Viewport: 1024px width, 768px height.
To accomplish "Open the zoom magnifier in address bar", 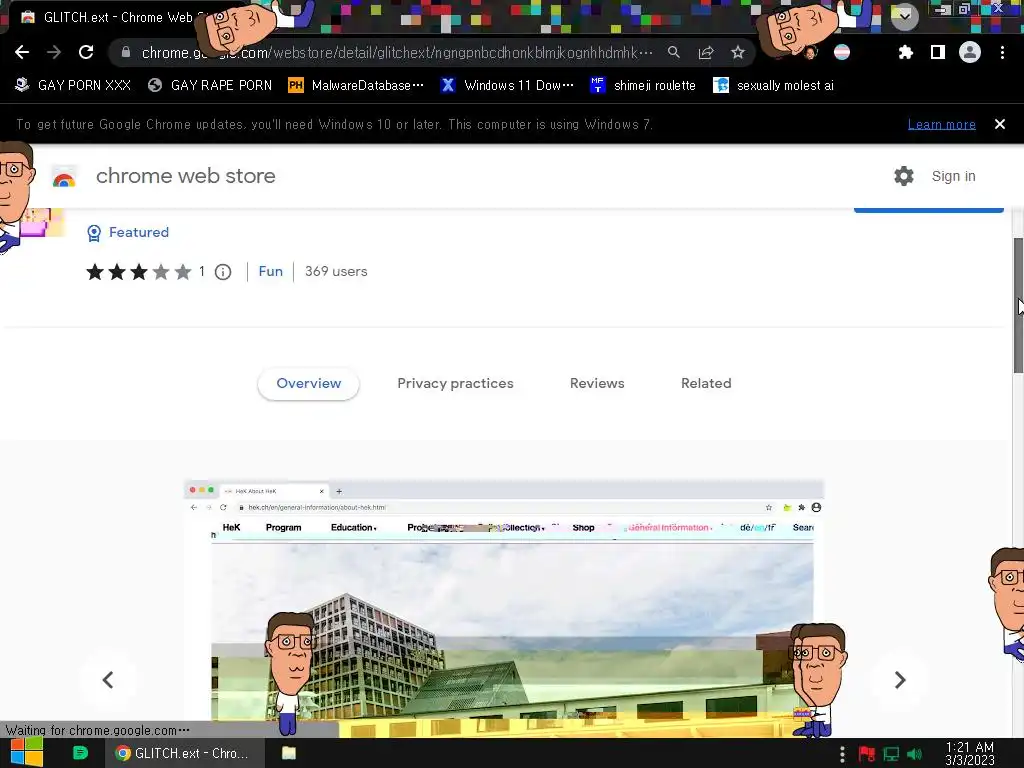I will [674, 52].
